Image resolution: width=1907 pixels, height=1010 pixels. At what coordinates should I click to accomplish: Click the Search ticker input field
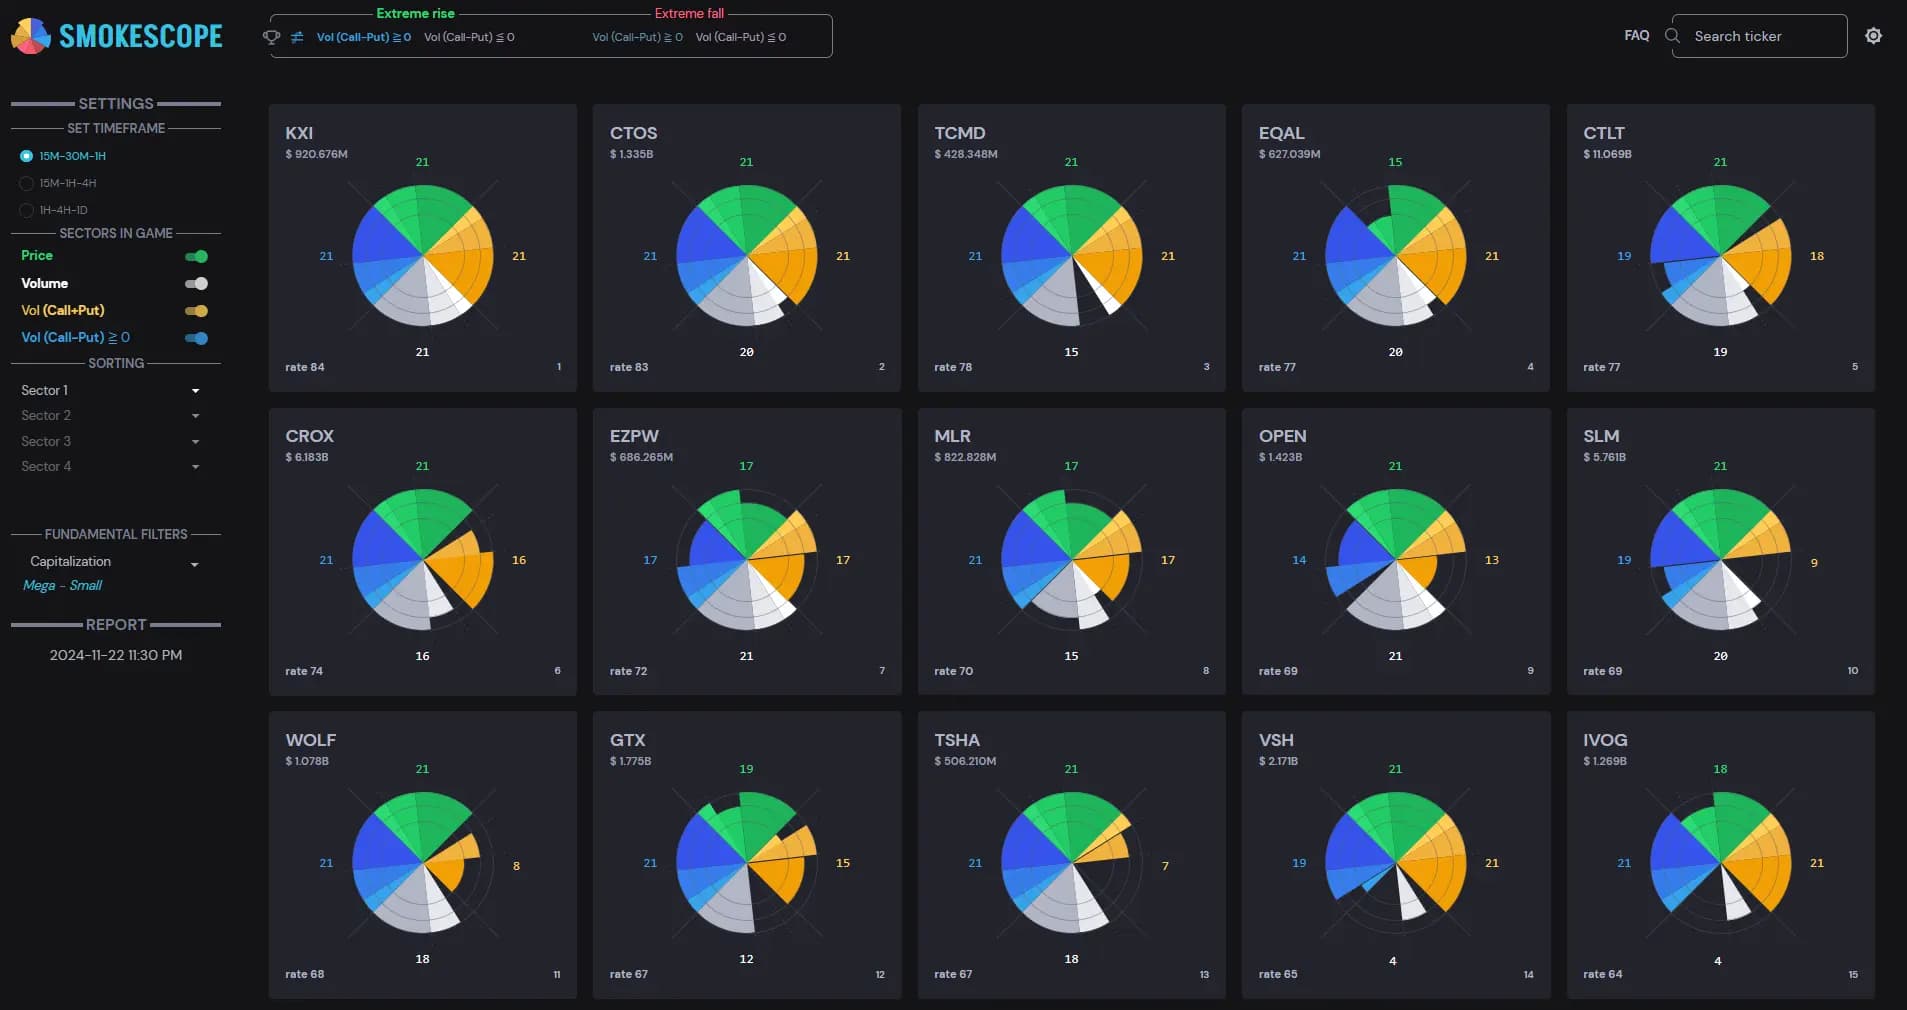click(x=1760, y=36)
